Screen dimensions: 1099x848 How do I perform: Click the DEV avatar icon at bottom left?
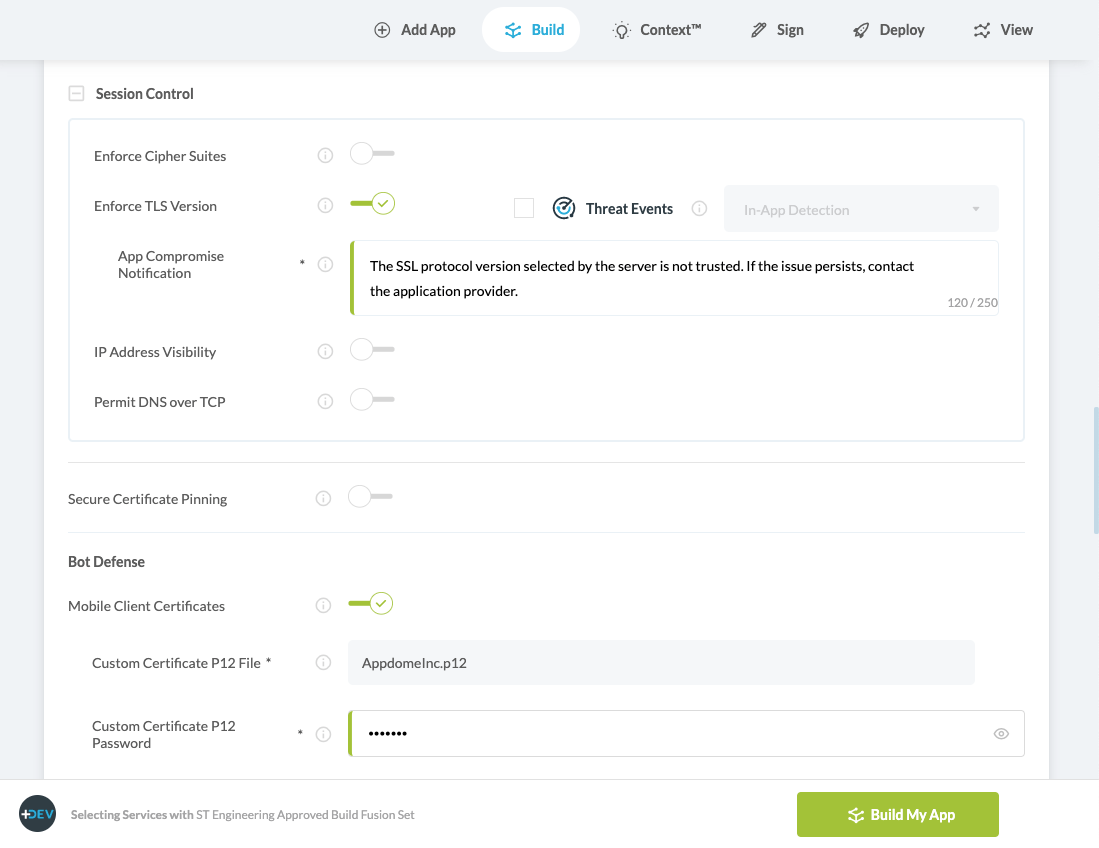37,814
